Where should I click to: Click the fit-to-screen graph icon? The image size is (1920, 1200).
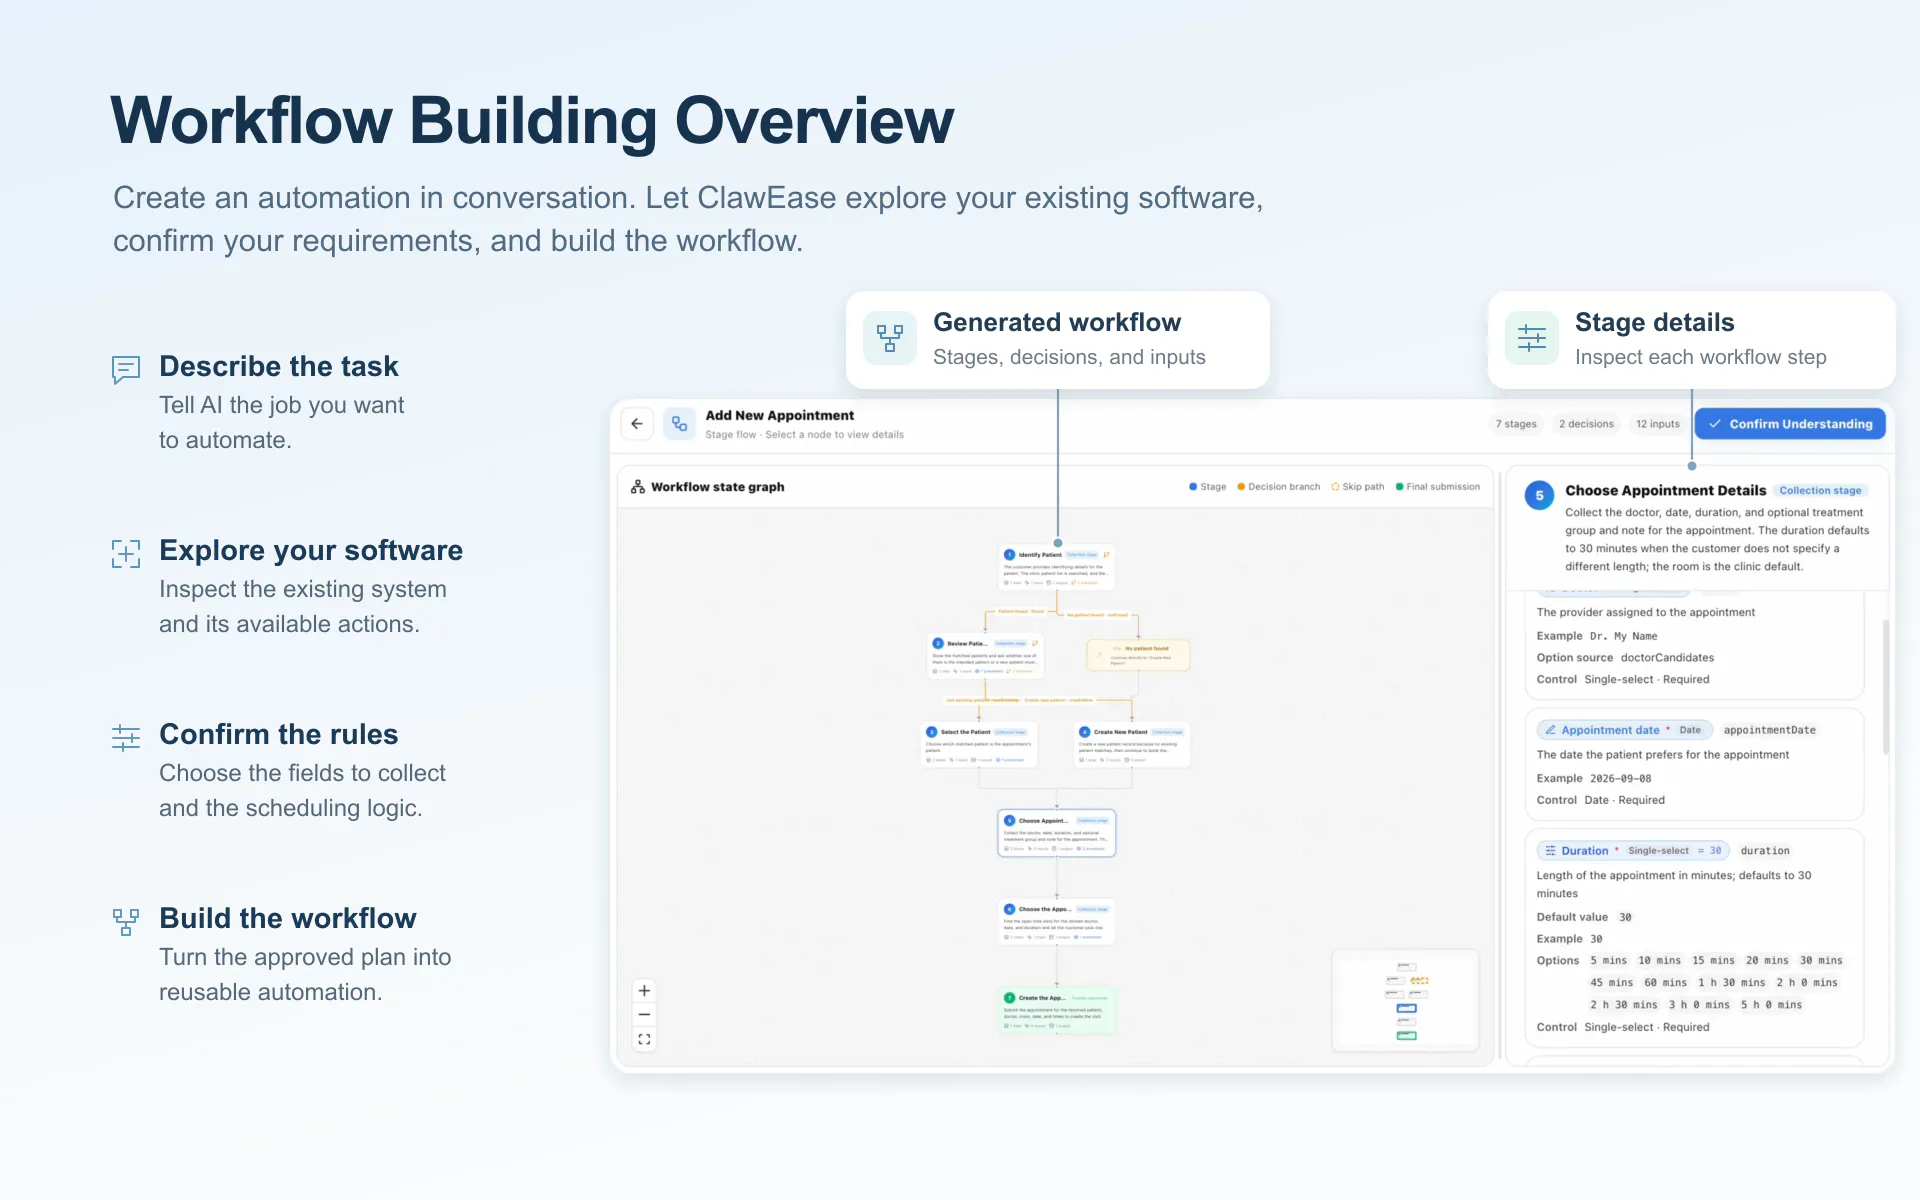pos(644,1040)
